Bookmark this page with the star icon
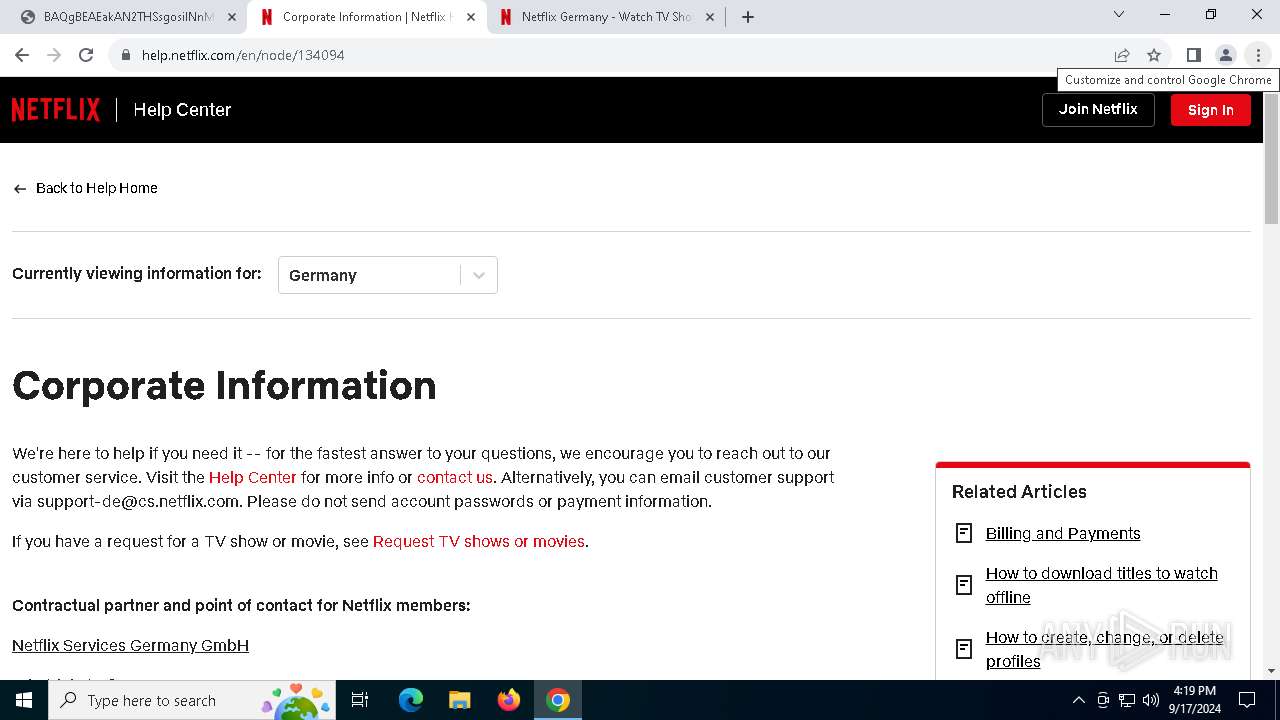1280x720 pixels. click(1154, 55)
